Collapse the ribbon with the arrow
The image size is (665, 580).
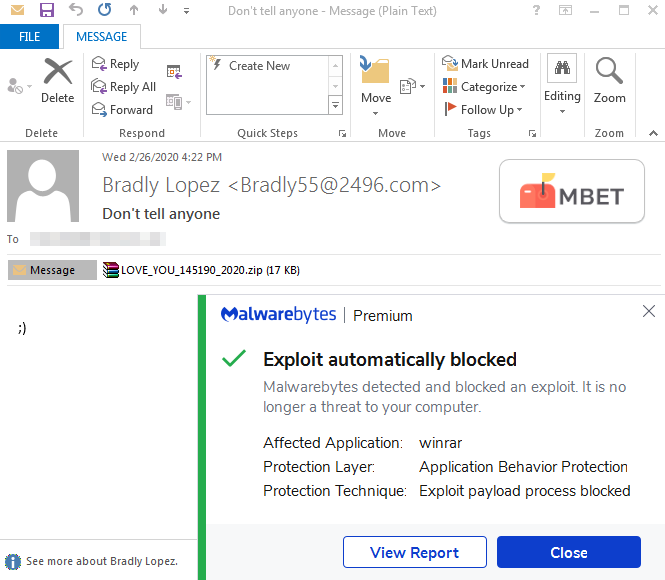click(x=653, y=134)
